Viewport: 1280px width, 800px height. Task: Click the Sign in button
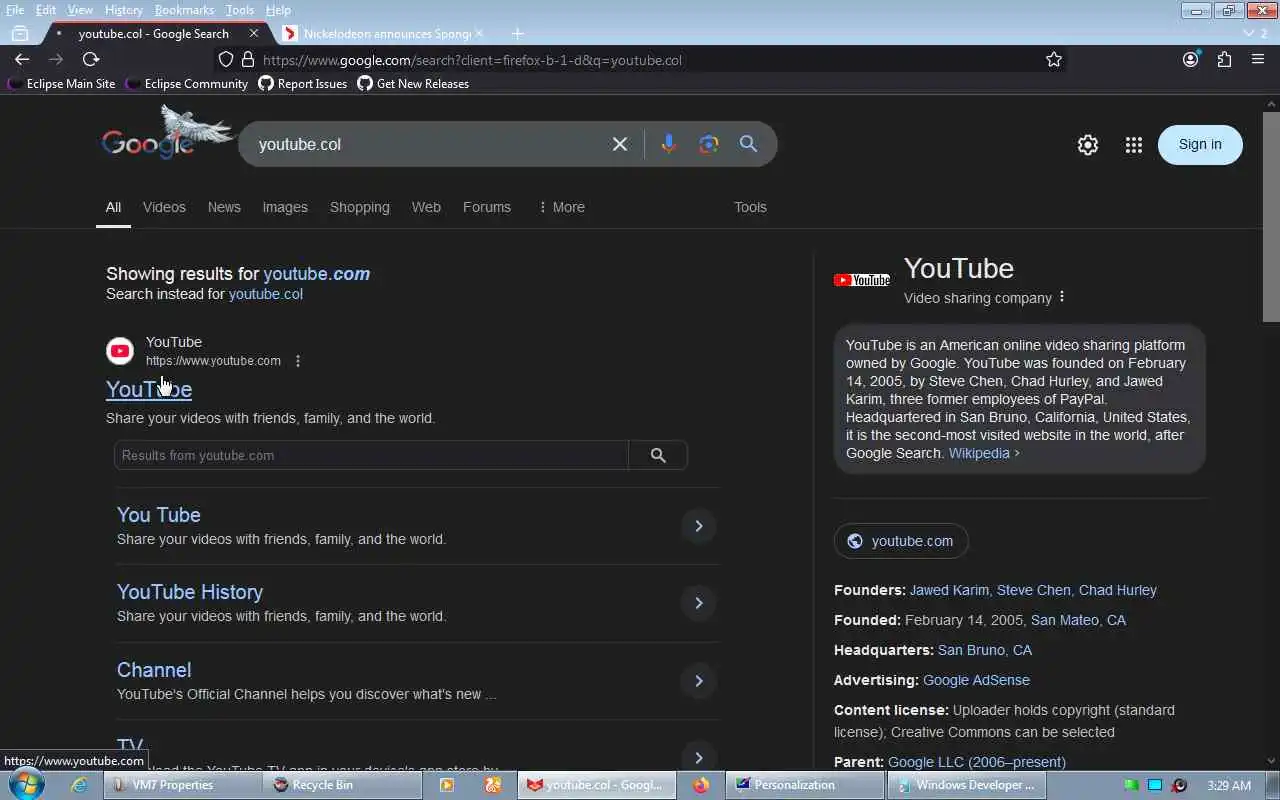point(1200,144)
